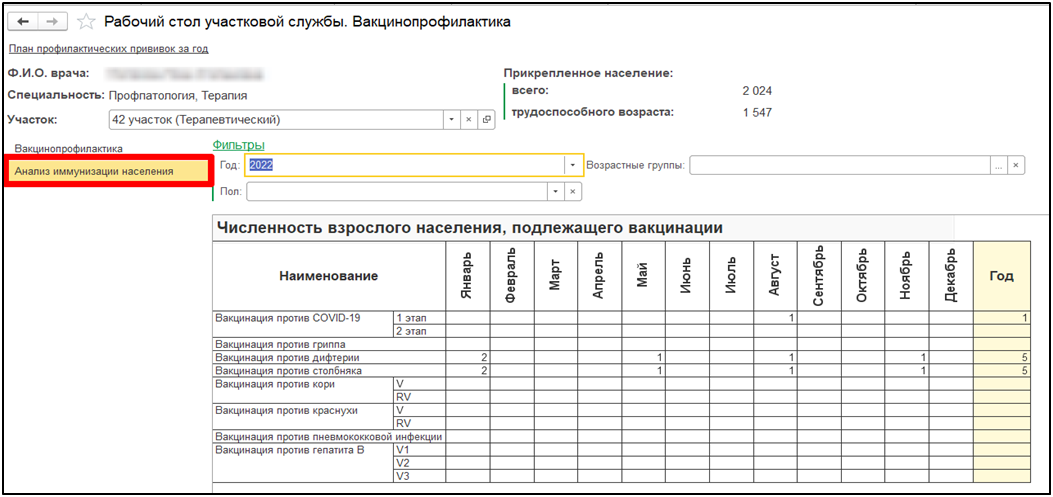Viewport: 1053px width, 497px height.
Task: Select COVID-19 1 этап August cell
Action: pos(774,318)
